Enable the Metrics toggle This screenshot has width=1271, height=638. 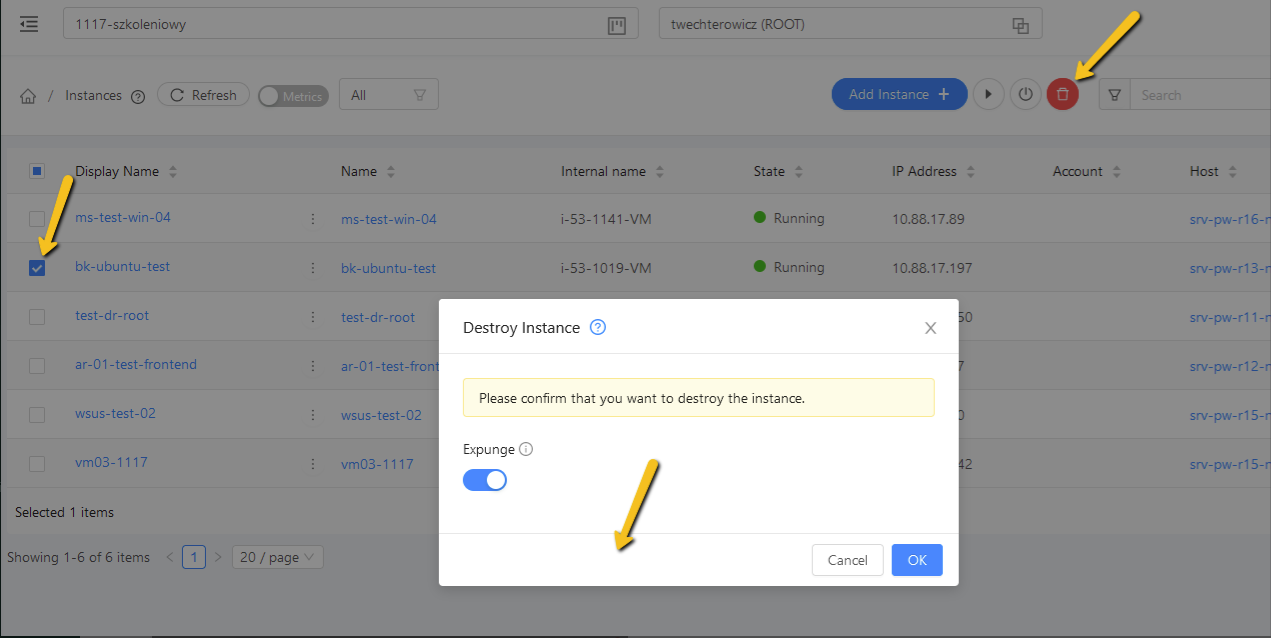[293, 95]
